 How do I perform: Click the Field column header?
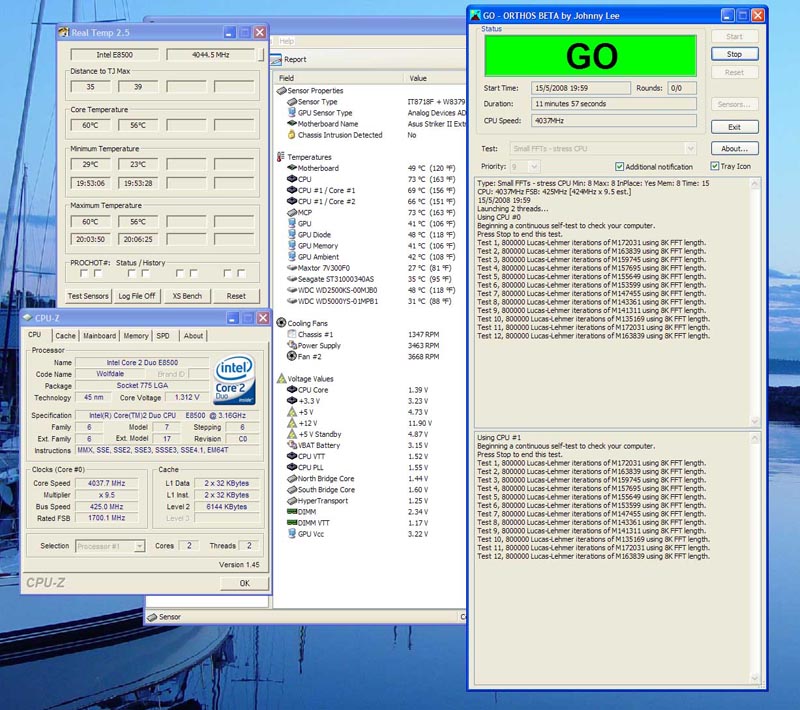338,78
